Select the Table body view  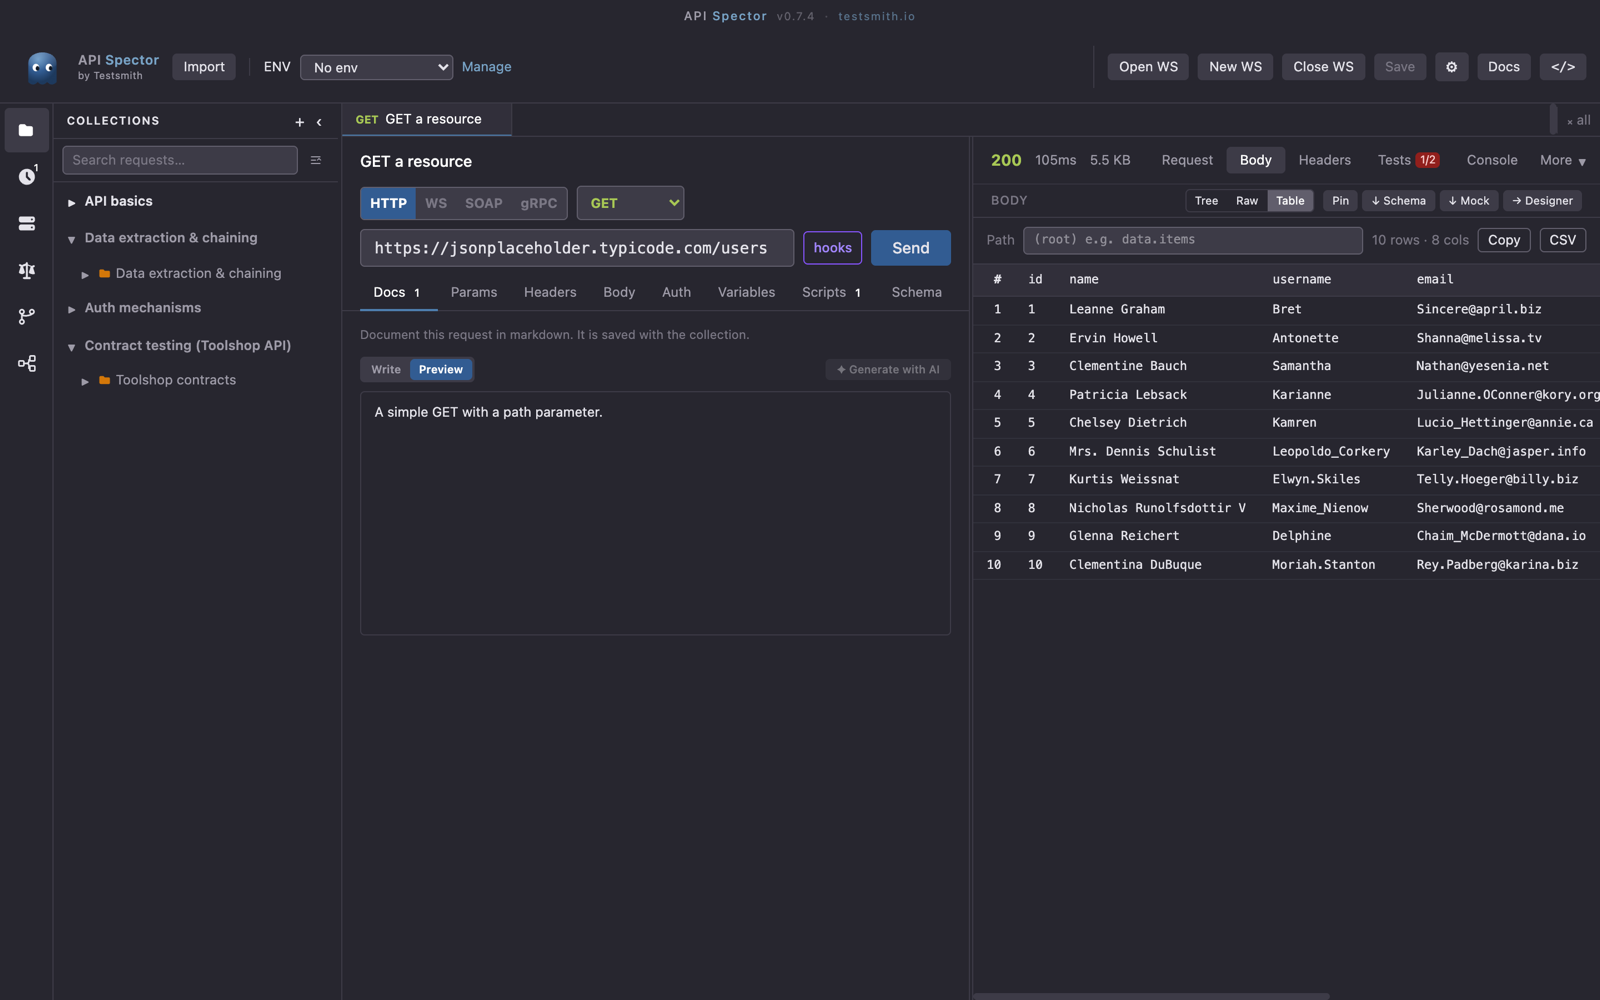(x=1290, y=201)
